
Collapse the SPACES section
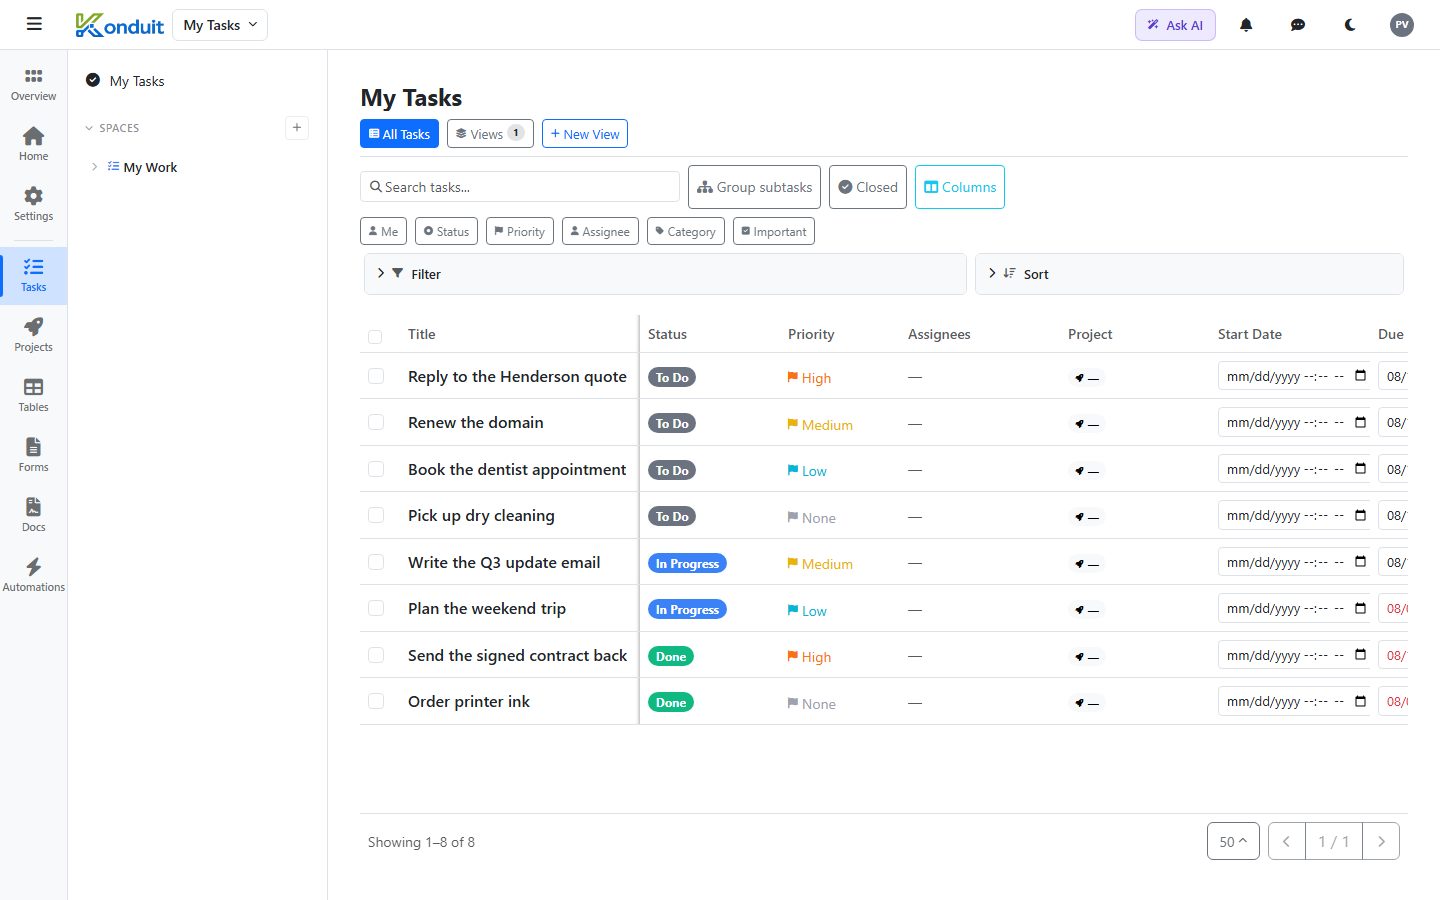point(89,128)
